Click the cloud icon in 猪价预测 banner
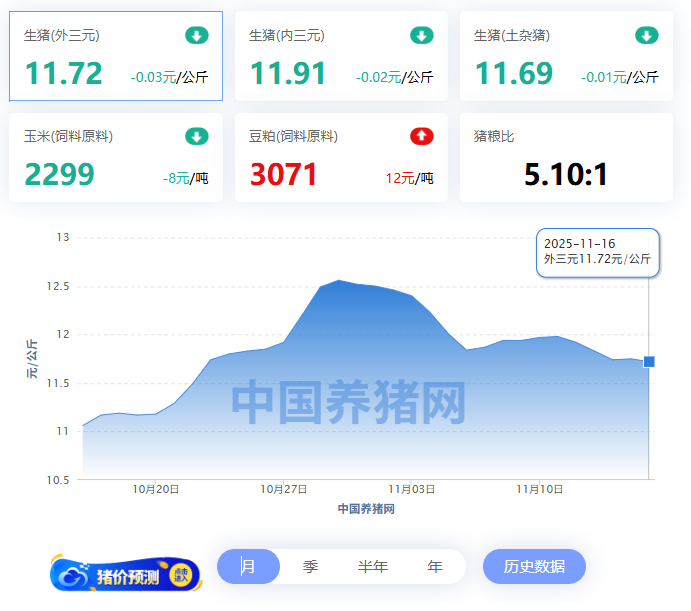Image resolution: width=691 pixels, height=611 pixels. coord(74,575)
